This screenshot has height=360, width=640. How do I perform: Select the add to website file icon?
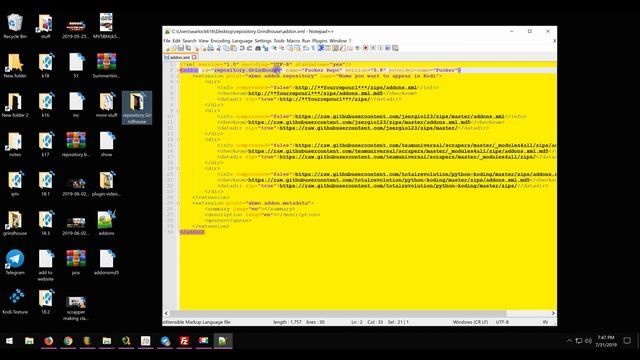point(45,265)
